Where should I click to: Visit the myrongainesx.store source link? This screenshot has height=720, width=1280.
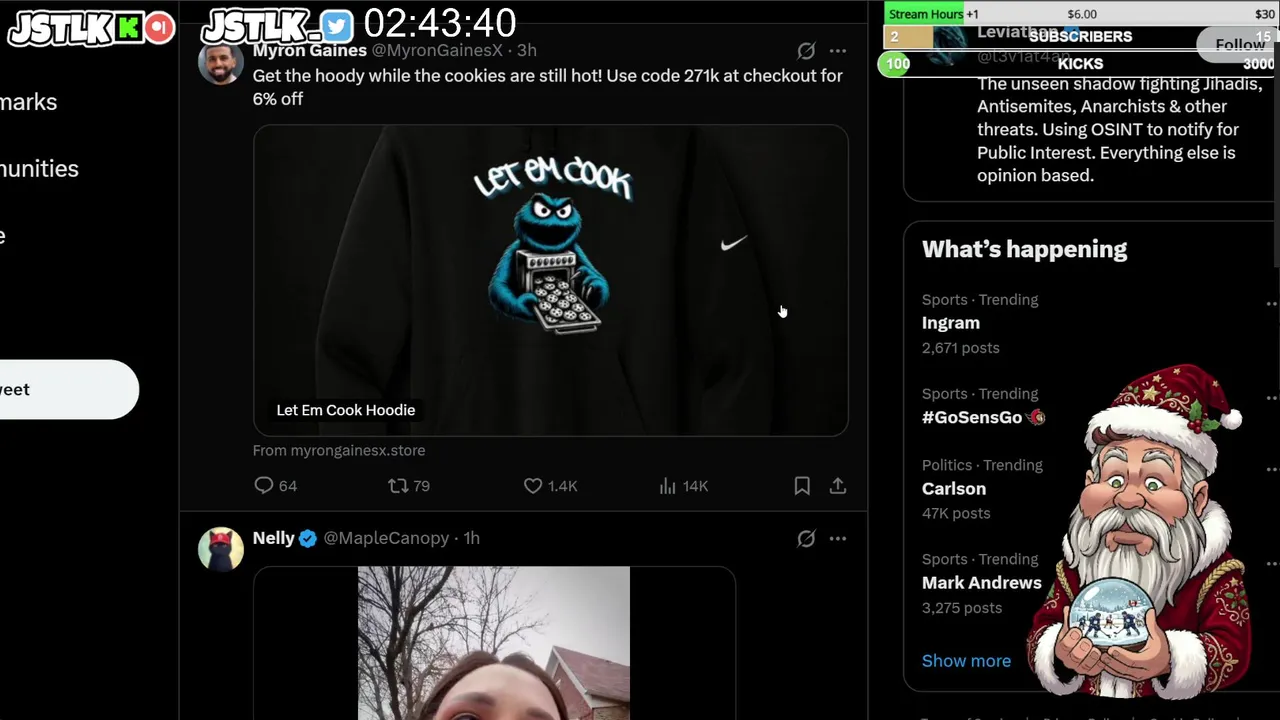pyautogui.click(x=339, y=451)
